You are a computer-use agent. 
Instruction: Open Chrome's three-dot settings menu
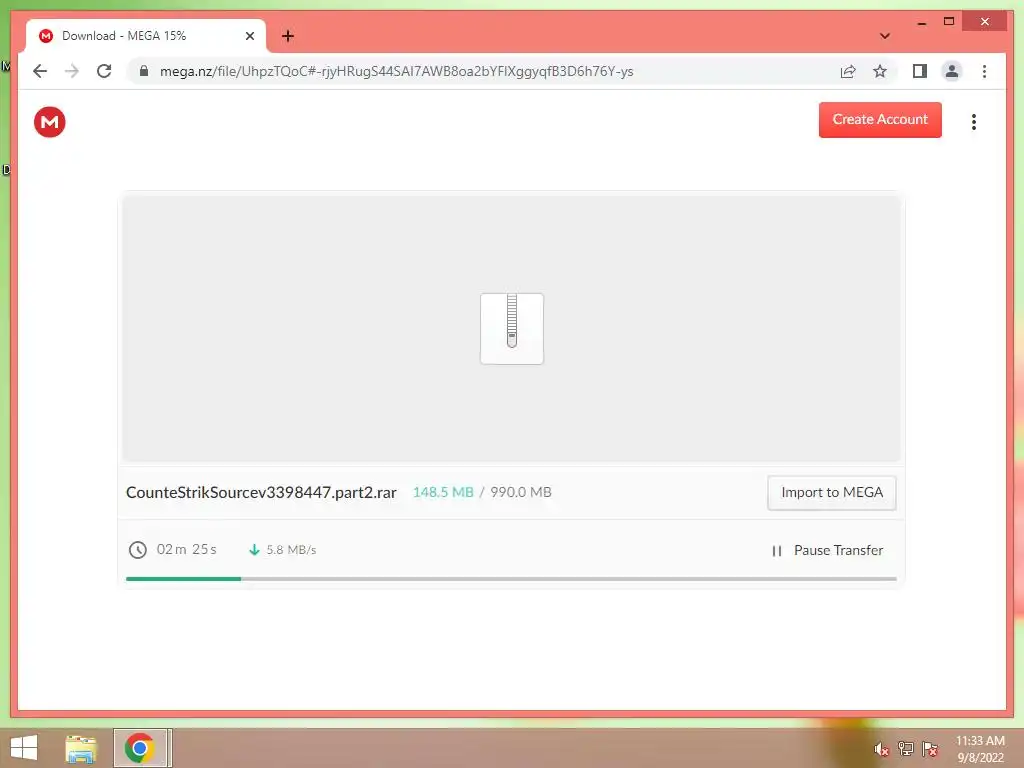[x=984, y=71]
